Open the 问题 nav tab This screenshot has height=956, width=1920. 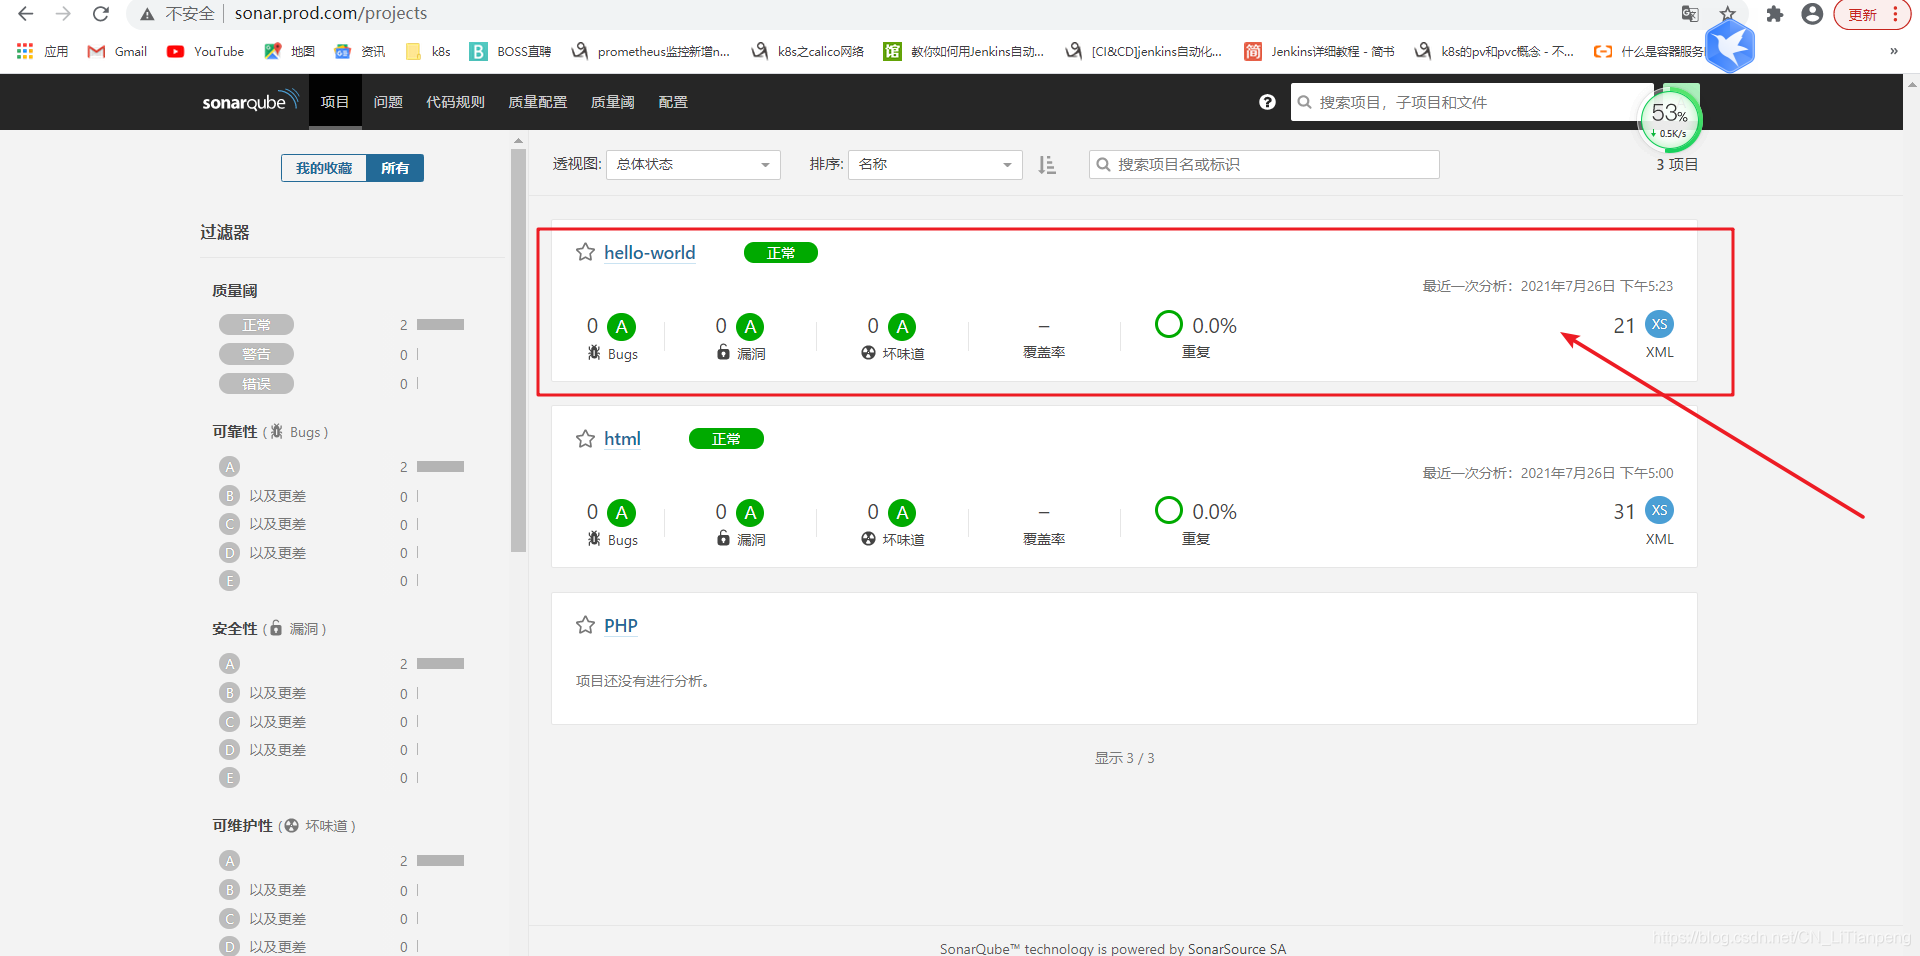(x=388, y=102)
